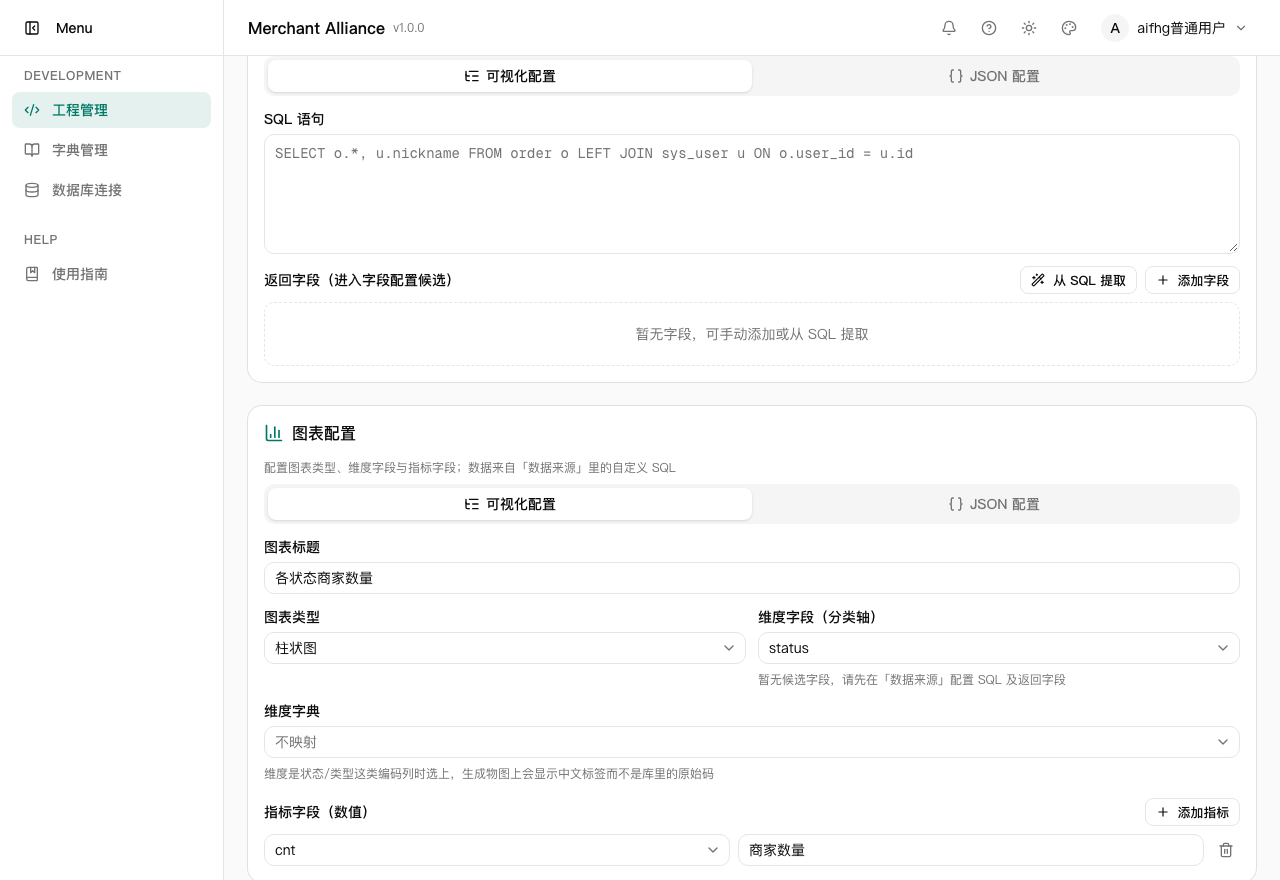Image resolution: width=1280 pixels, height=880 pixels.
Task: Click the v1.0.0 version label
Action: click(409, 28)
